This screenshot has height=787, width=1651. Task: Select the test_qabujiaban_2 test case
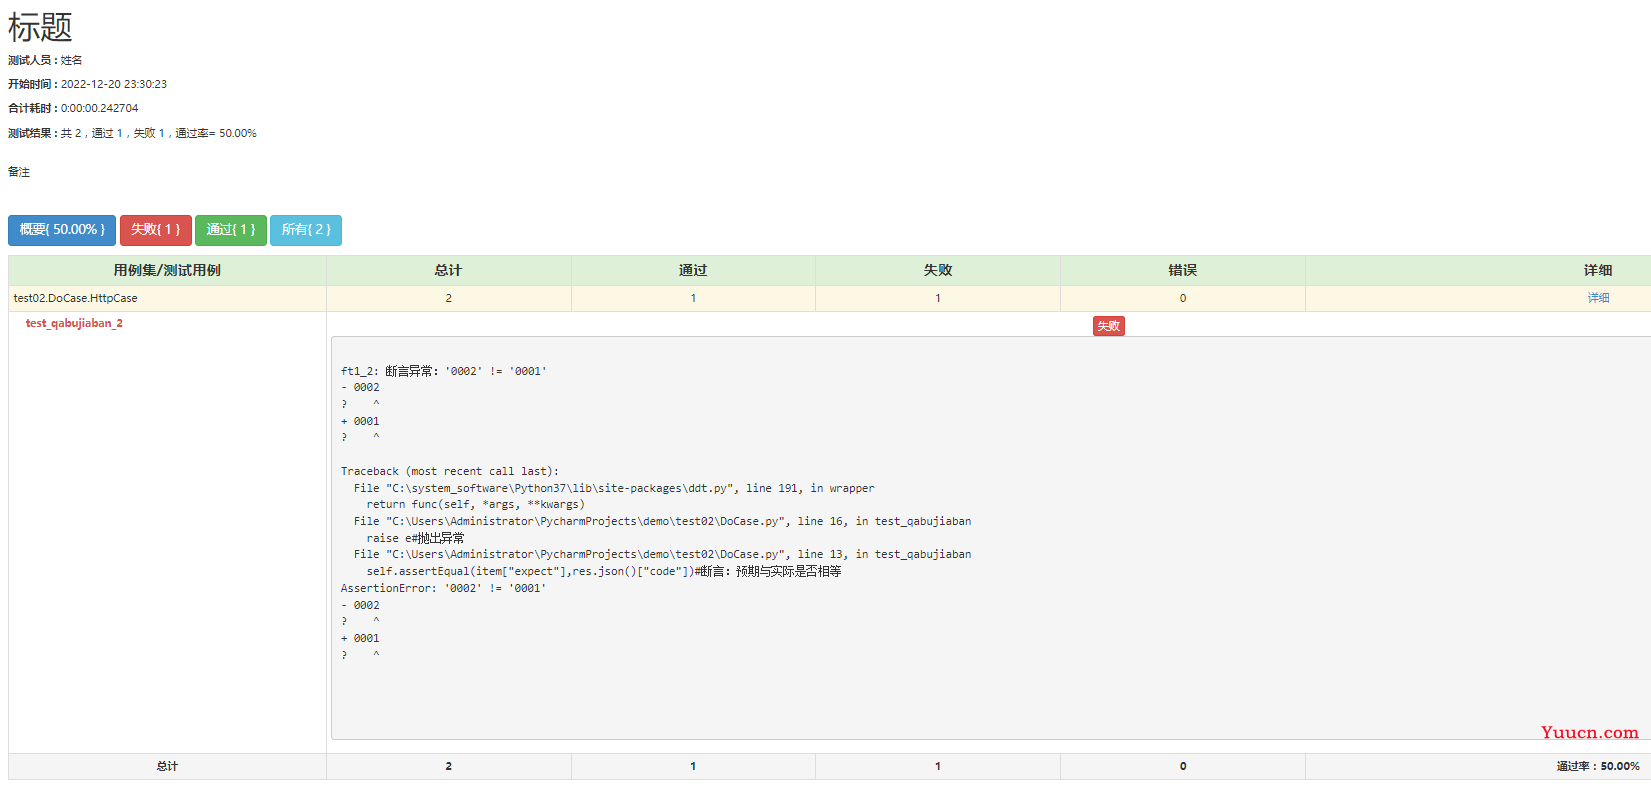click(74, 323)
